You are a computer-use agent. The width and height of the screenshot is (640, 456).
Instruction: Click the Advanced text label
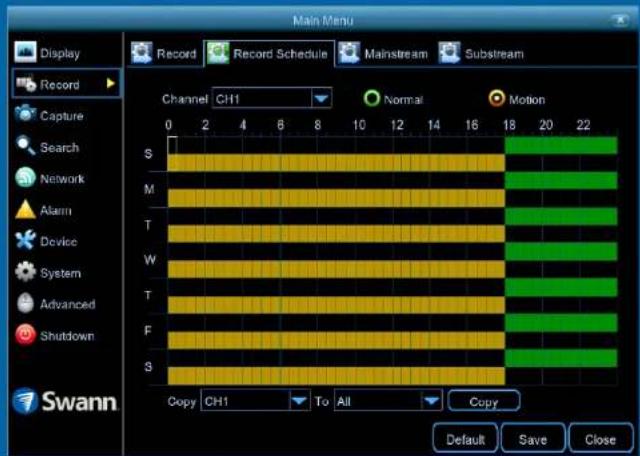click(x=68, y=304)
